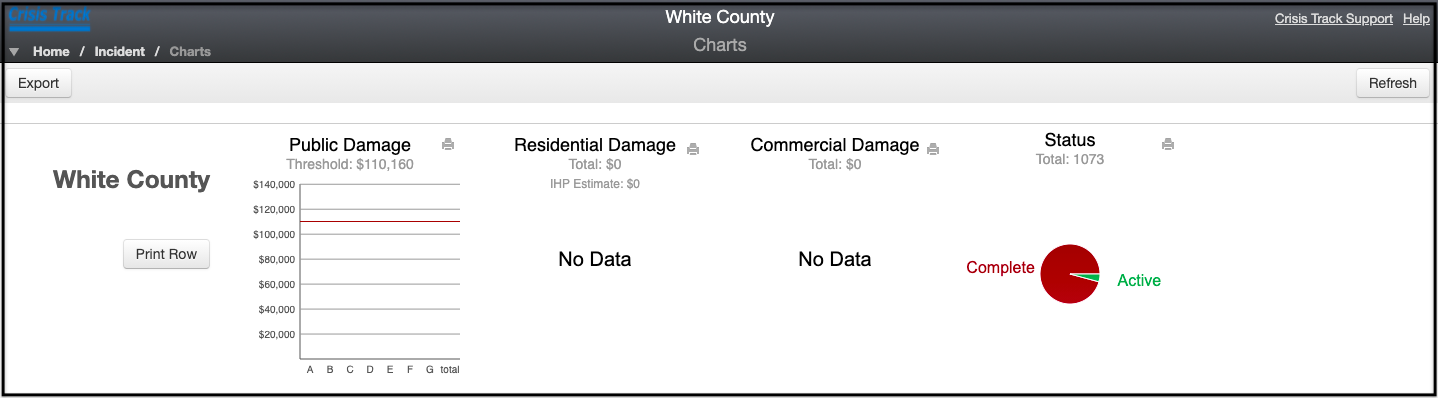Print the Residential Damage chart
The width and height of the screenshot is (1438, 398).
693,149
